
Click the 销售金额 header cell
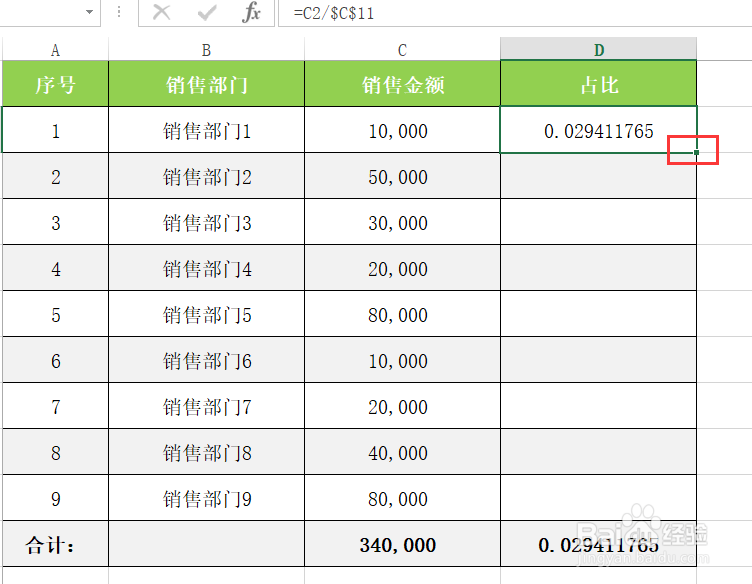click(x=402, y=85)
